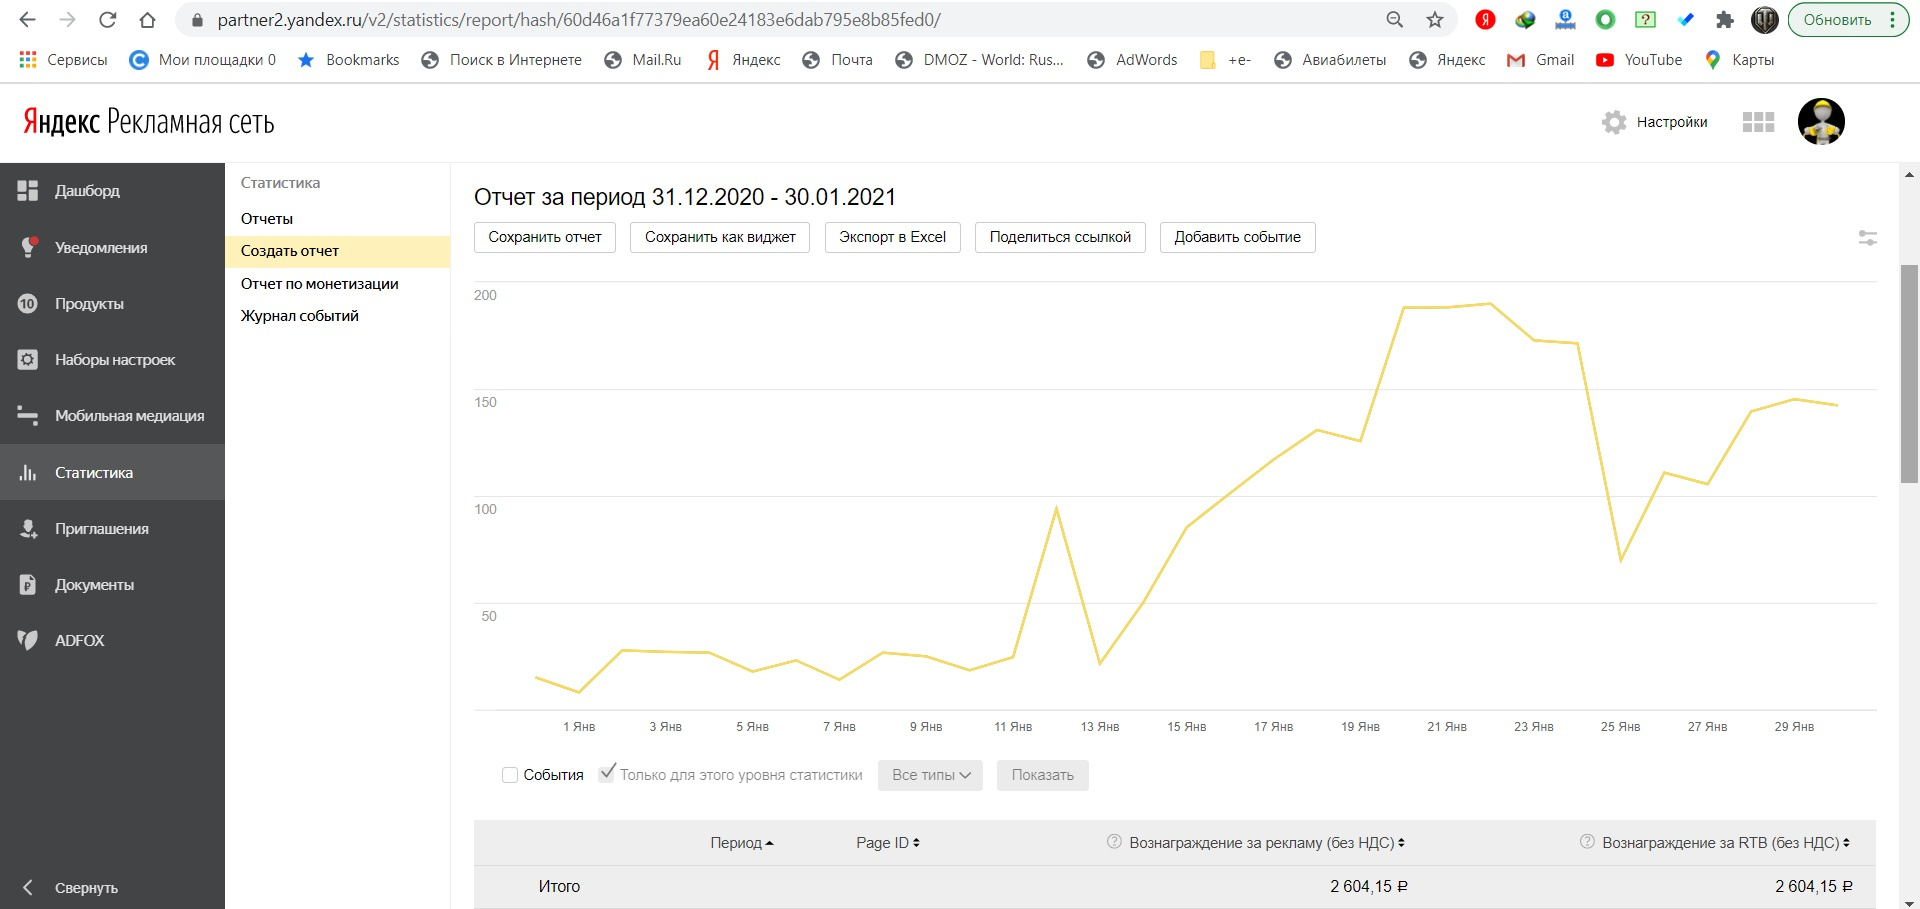Open 'Мои площадки 0' bookmark

point(203,60)
